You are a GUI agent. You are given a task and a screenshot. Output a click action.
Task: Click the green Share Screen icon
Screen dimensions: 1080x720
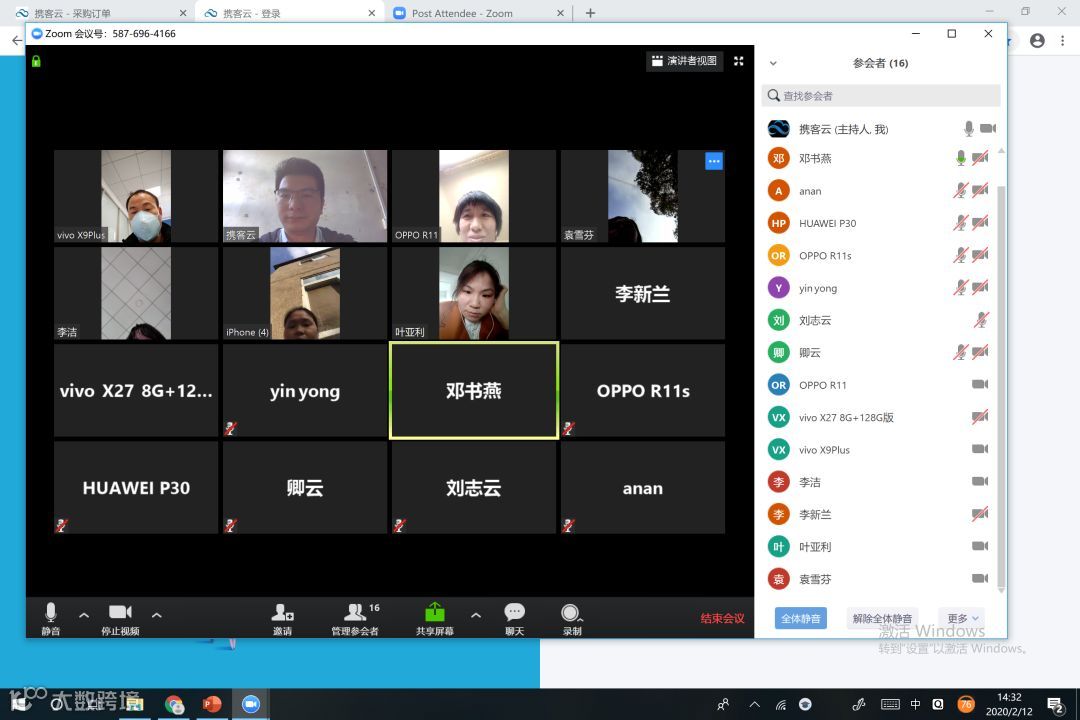coord(435,612)
